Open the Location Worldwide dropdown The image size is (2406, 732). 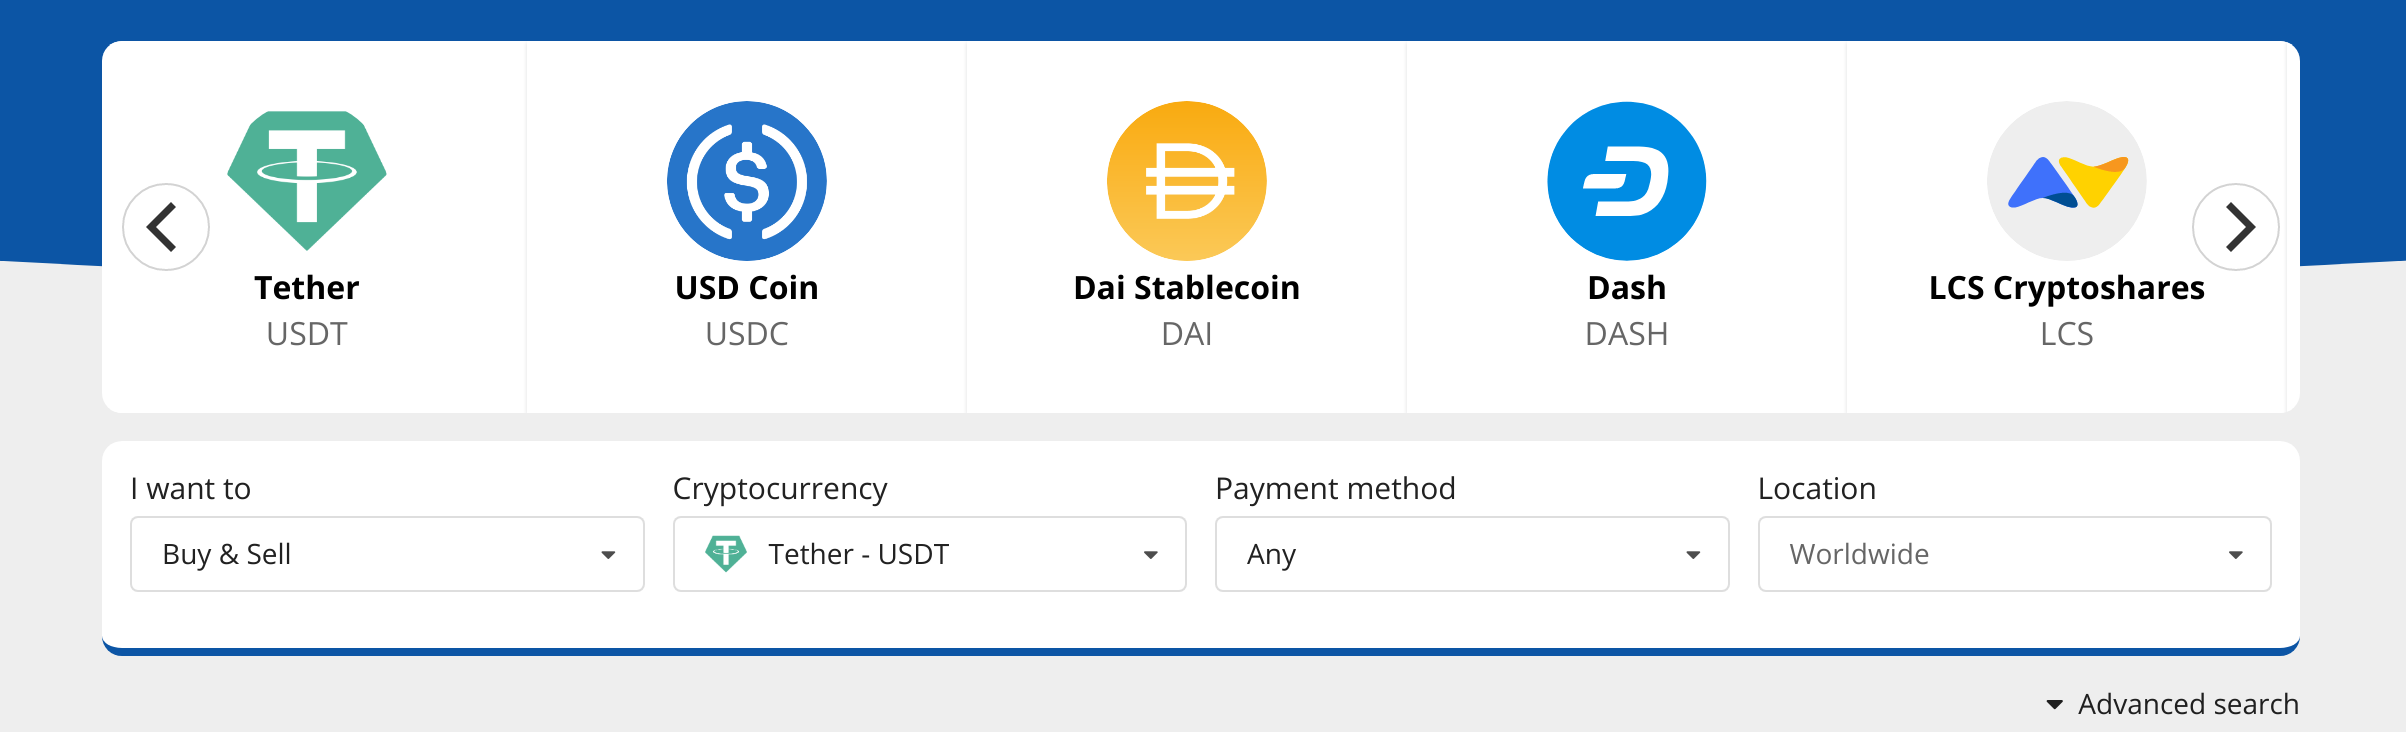[x=2014, y=554]
